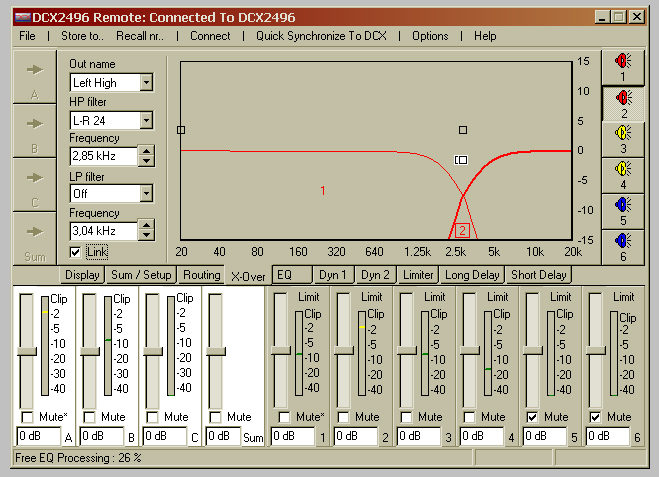The height and width of the screenshot is (477, 659).
Task: Select output 2 red speaker icon
Action: pyautogui.click(x=623, y=104)
